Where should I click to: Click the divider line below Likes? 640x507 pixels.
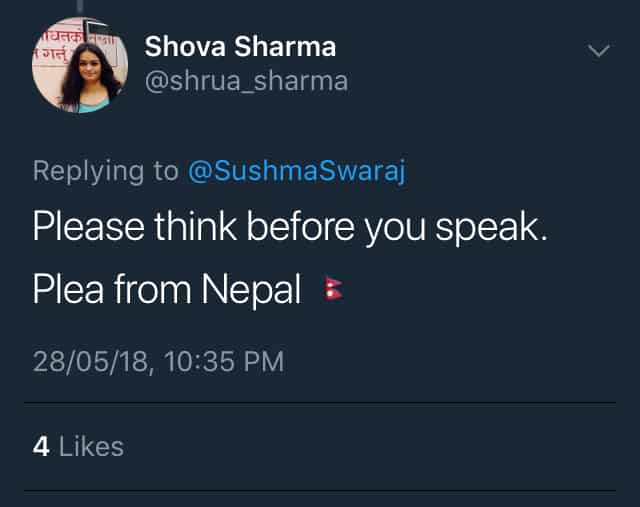[x=320, y=490]
